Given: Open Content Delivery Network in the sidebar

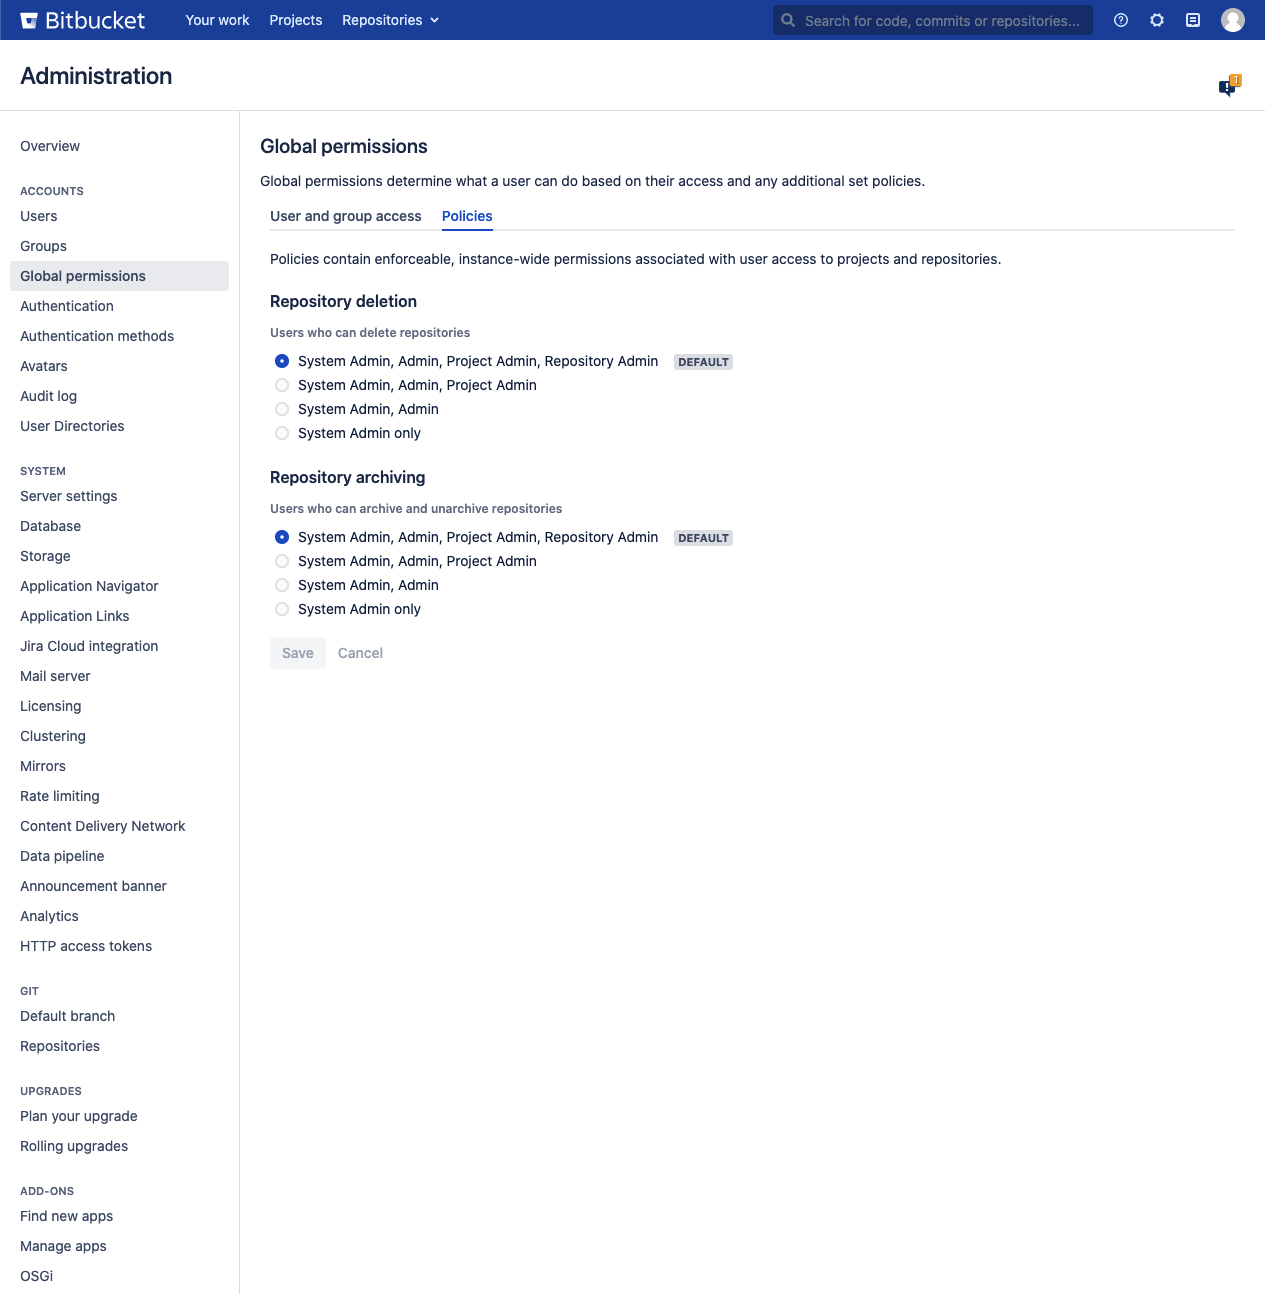Looking at the screenshot, I should [103, 826].
